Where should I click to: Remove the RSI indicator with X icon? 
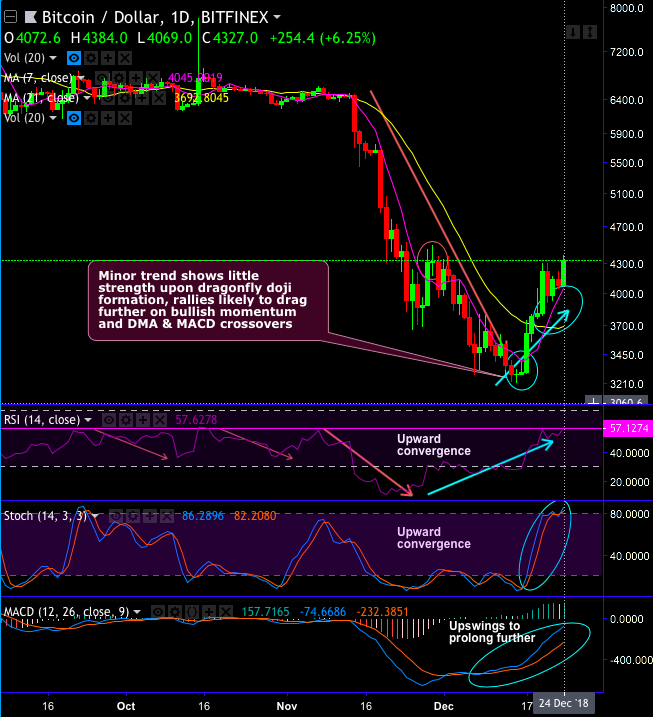pyautogui.click(x=160, y=420)
